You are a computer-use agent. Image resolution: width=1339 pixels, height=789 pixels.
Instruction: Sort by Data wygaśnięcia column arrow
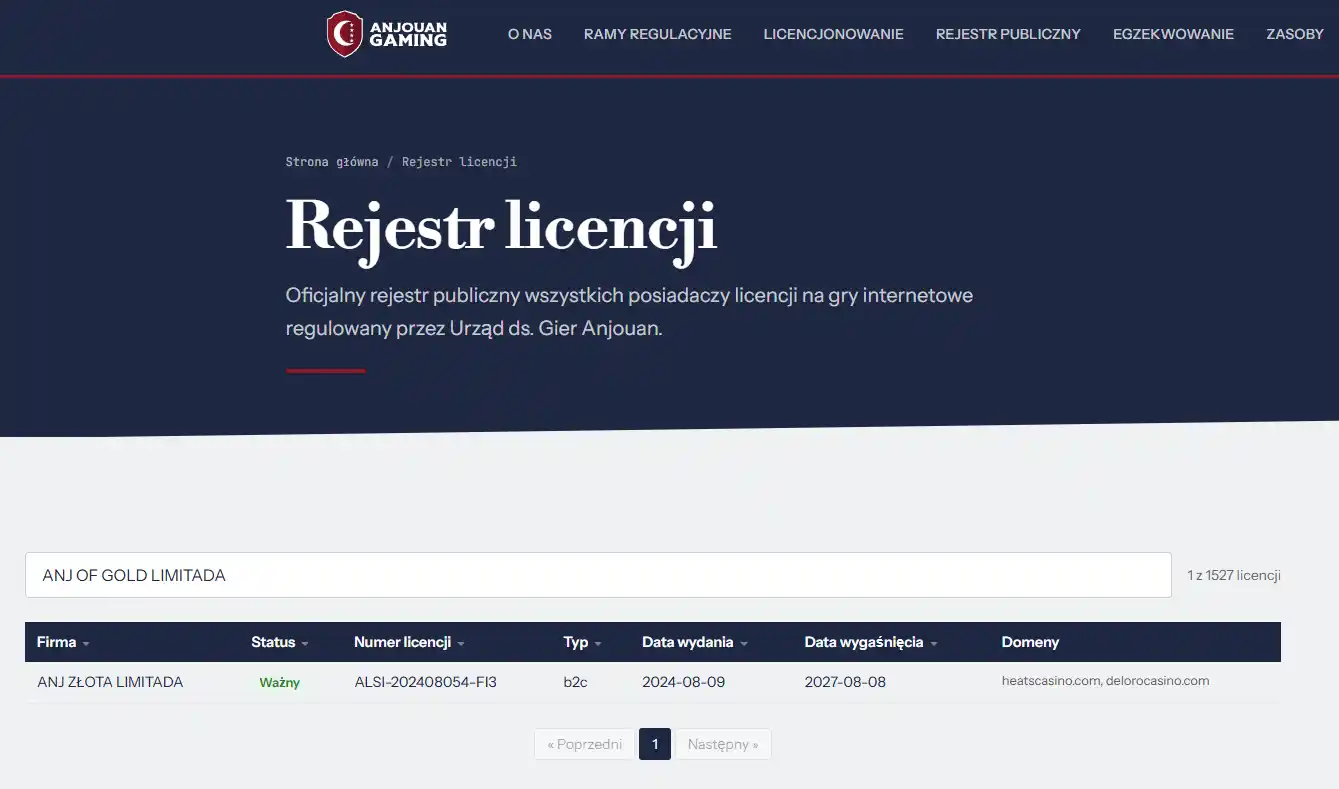(933, 643)
